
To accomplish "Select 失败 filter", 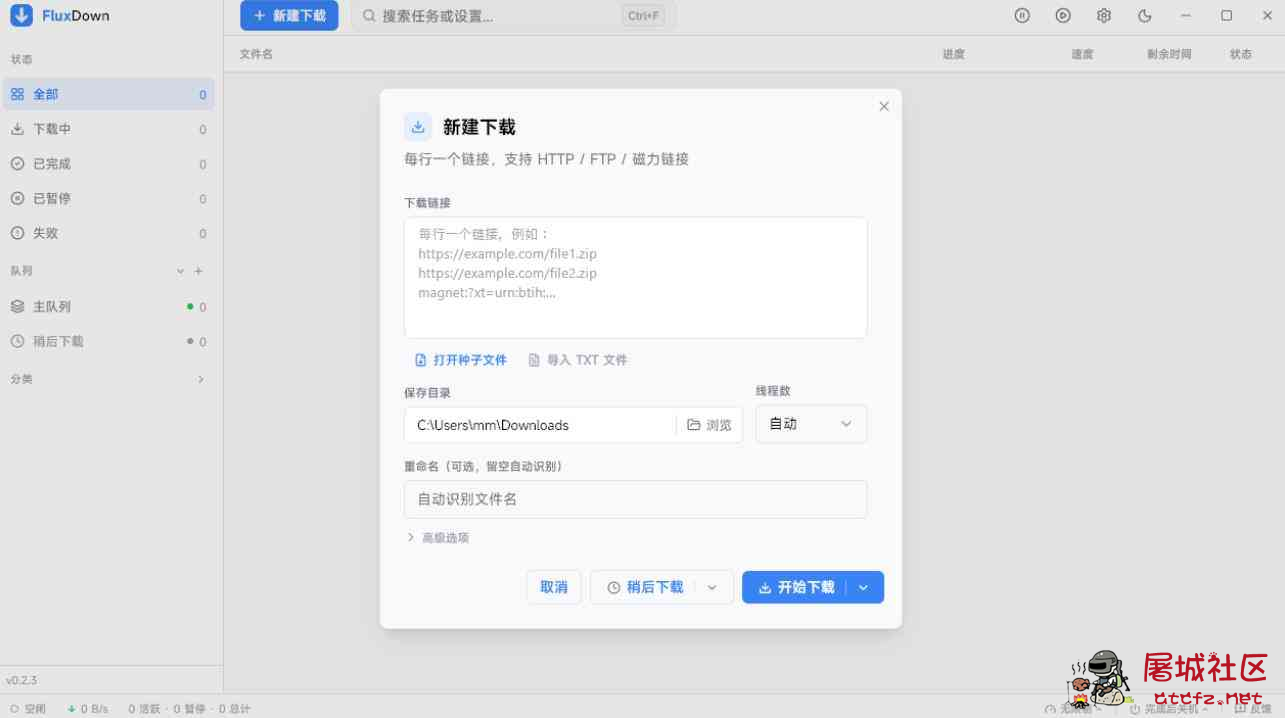I will (108, 233).
